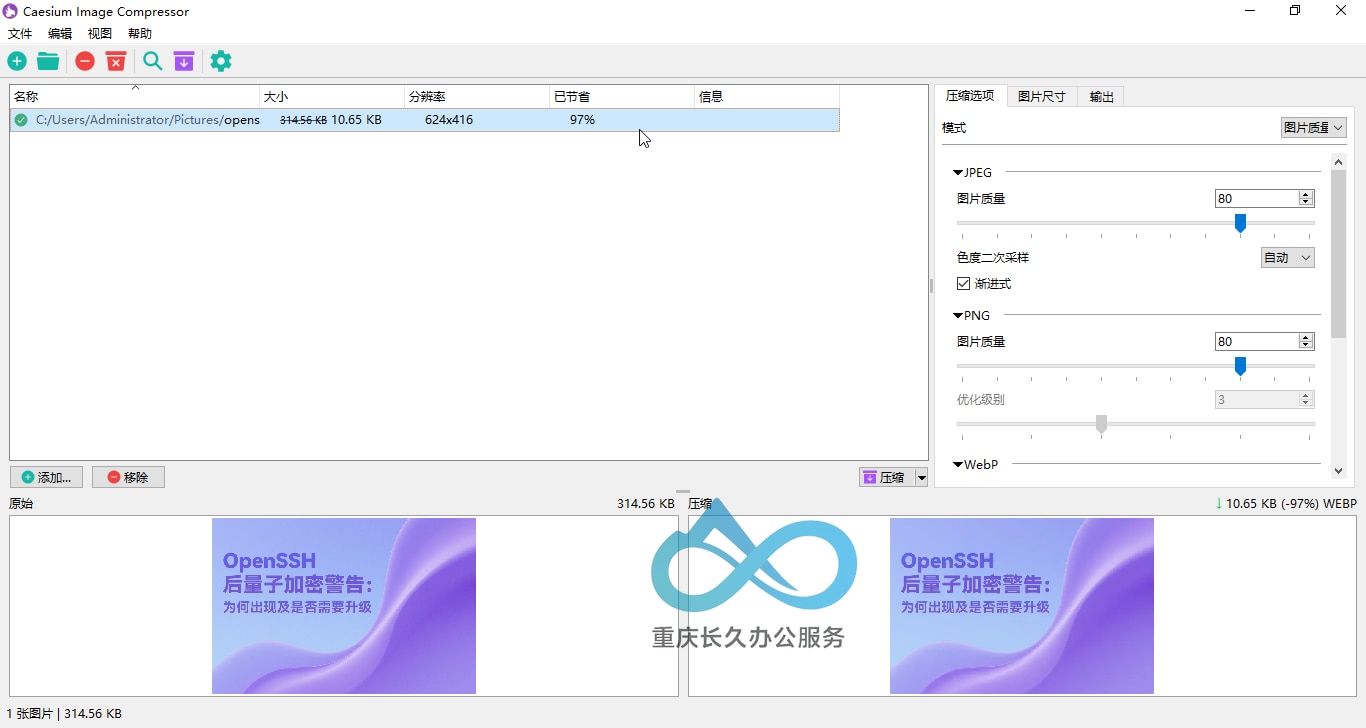Click the 压缩 button
Image resolution: width=1366 pixels, height=728 pixels.
[x=887, y=478]
